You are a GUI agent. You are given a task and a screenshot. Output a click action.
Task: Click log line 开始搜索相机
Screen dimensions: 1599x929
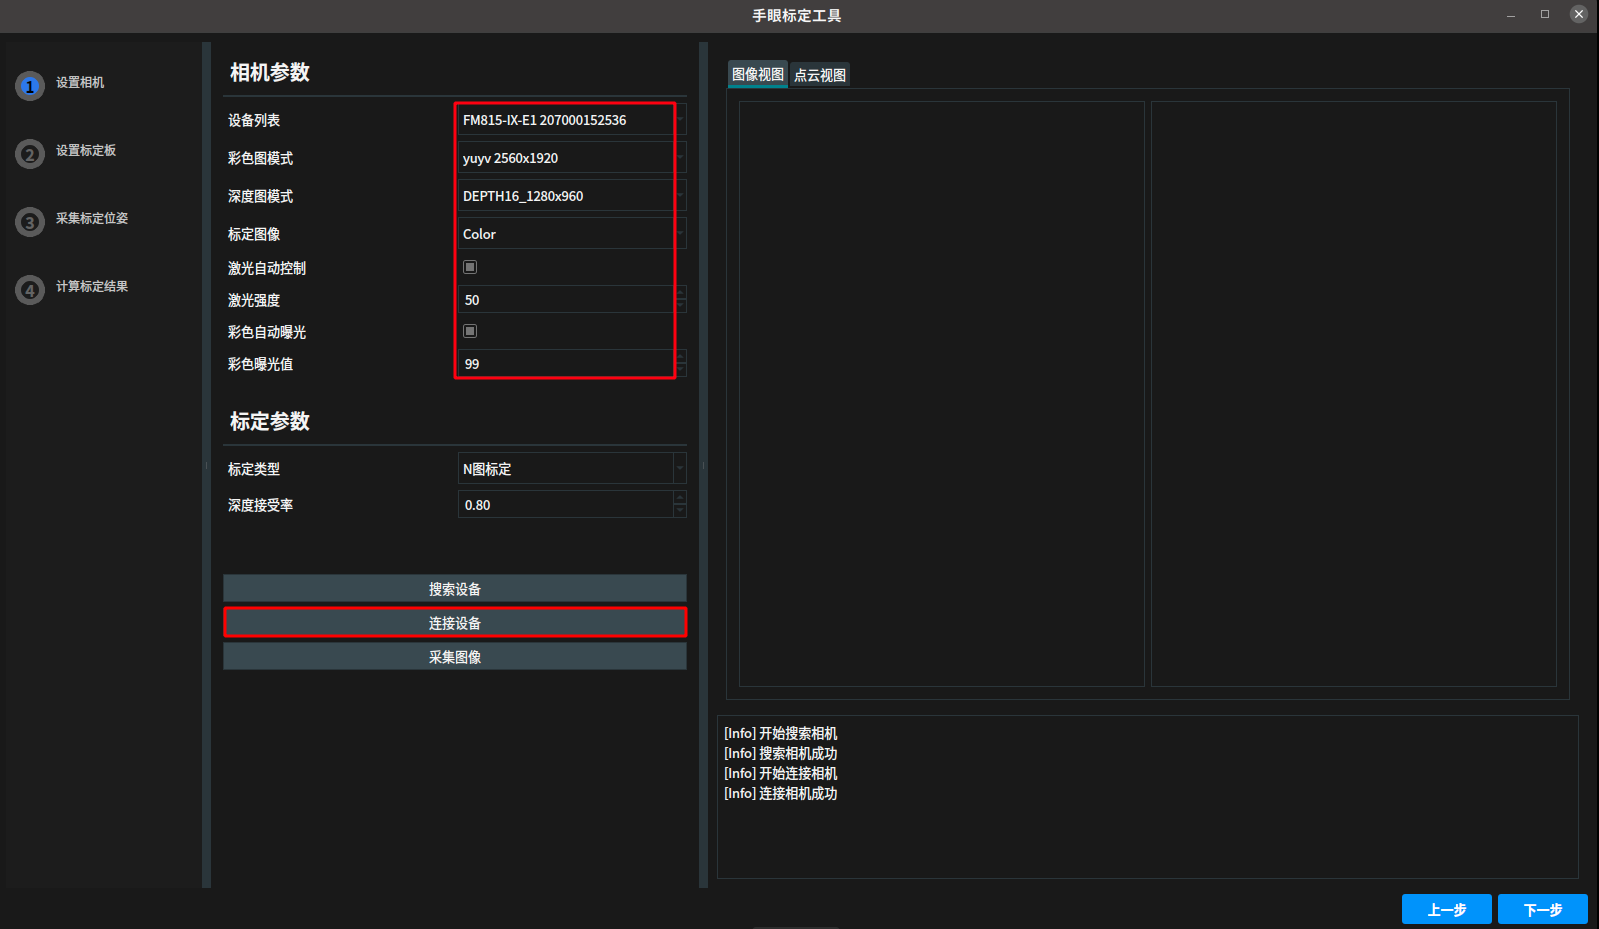(781, 733)
